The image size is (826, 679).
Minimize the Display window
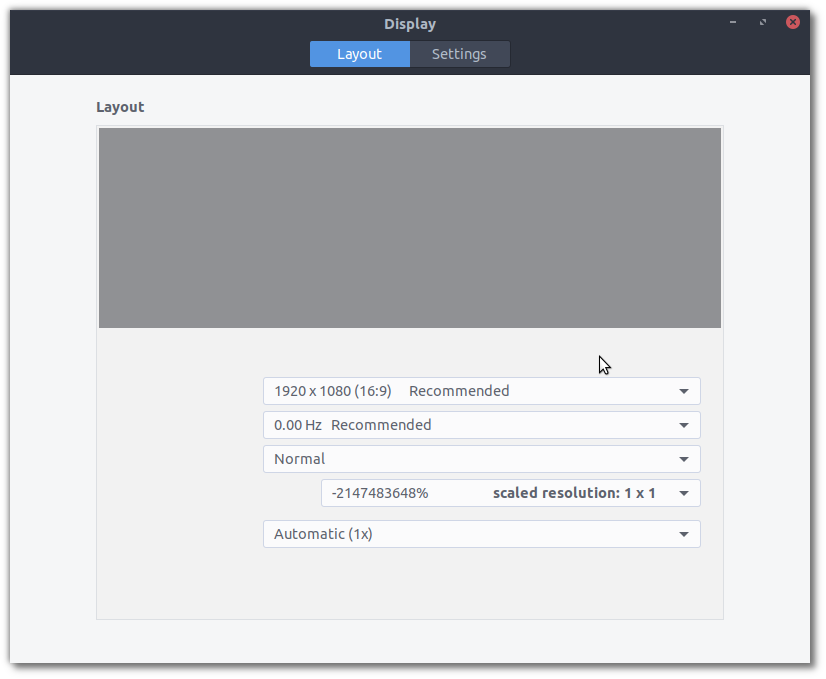click(x=732, y=21)
